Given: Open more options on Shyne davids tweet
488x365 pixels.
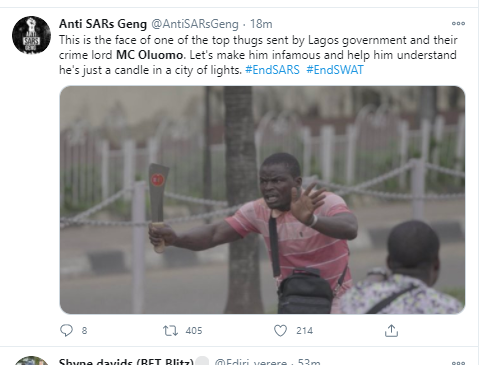Looking at the screenshot, I should (458, 363).
